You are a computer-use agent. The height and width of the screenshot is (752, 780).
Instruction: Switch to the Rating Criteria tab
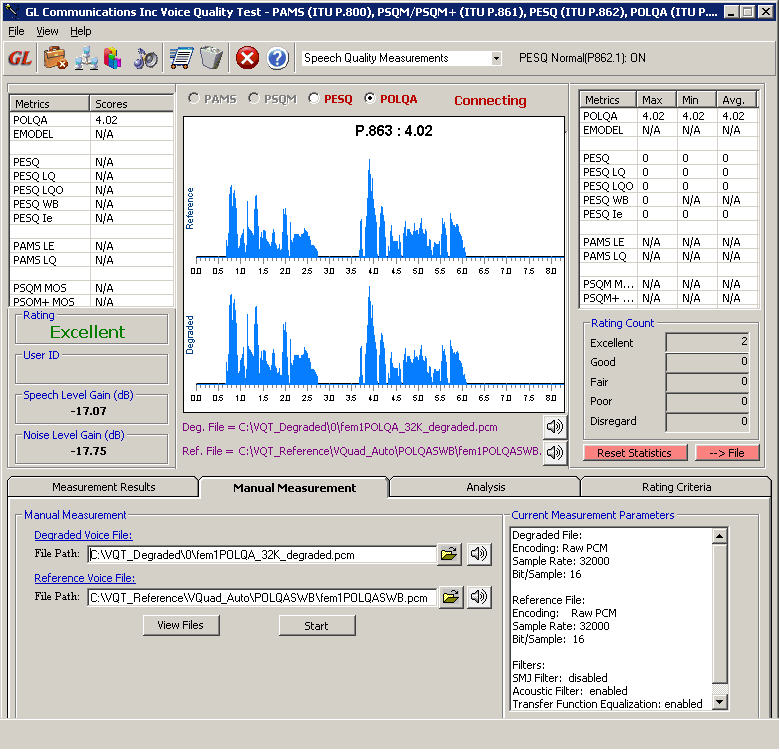coord(676,487)
